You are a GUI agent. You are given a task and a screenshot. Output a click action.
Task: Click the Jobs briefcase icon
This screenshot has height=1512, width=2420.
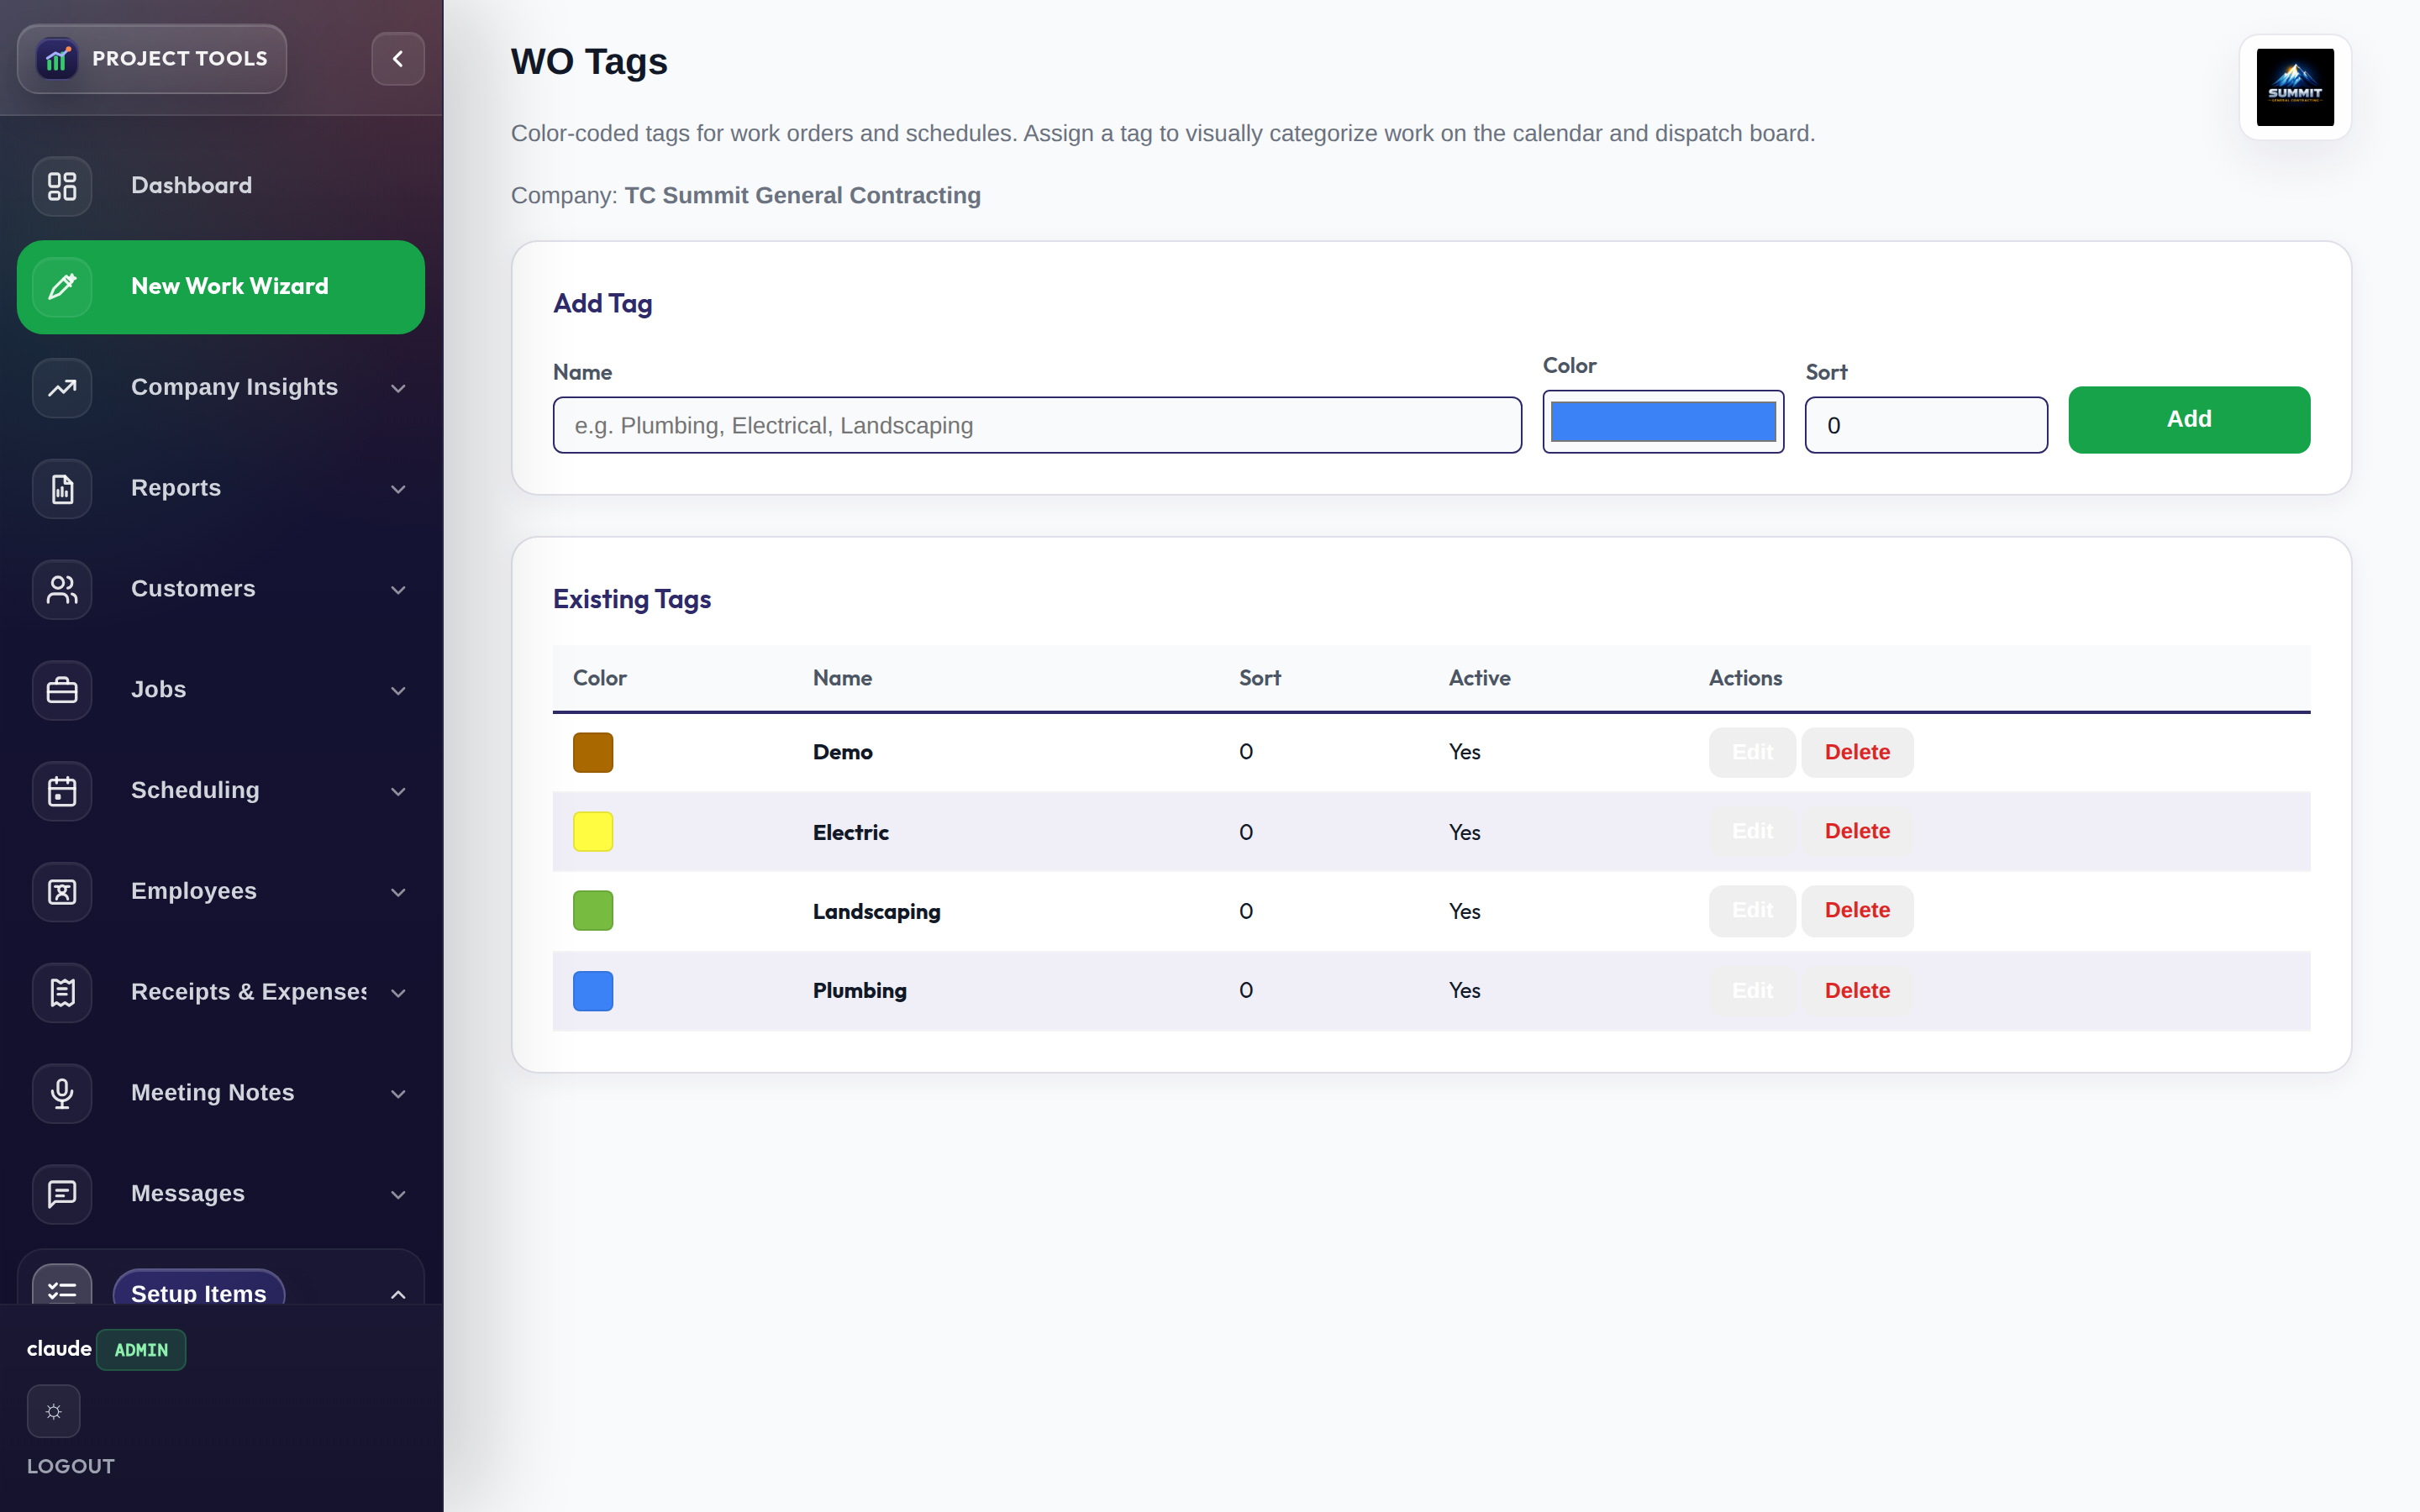62,690
